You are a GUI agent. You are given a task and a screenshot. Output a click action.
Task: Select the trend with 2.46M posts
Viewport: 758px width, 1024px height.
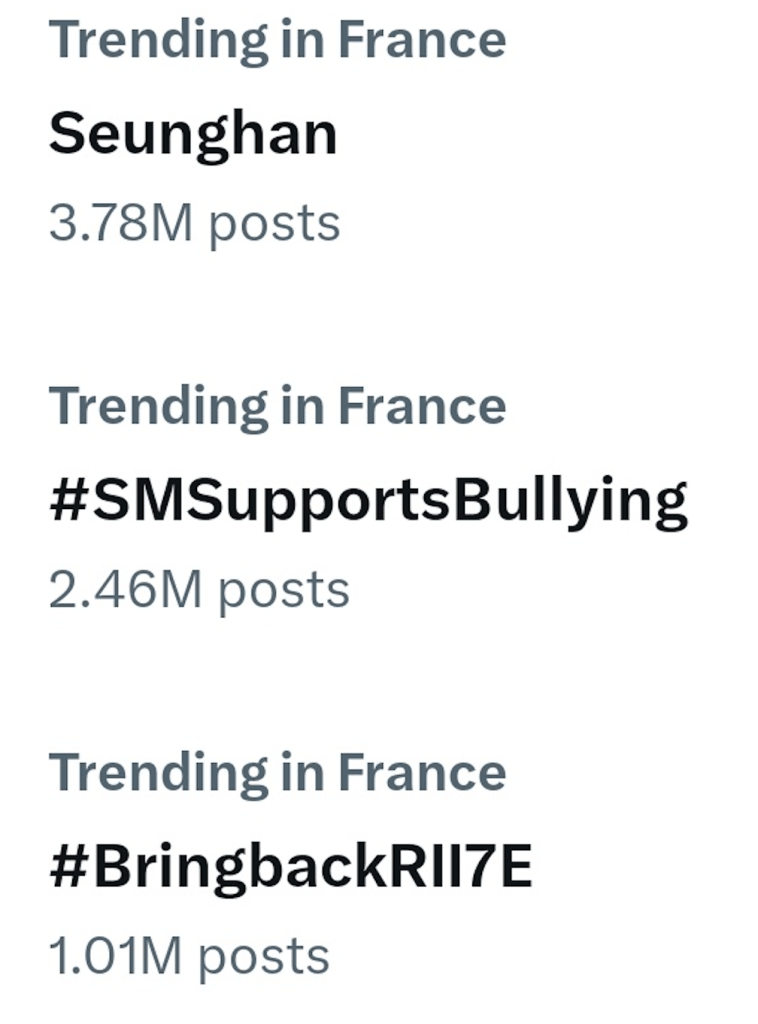point(368,501)
